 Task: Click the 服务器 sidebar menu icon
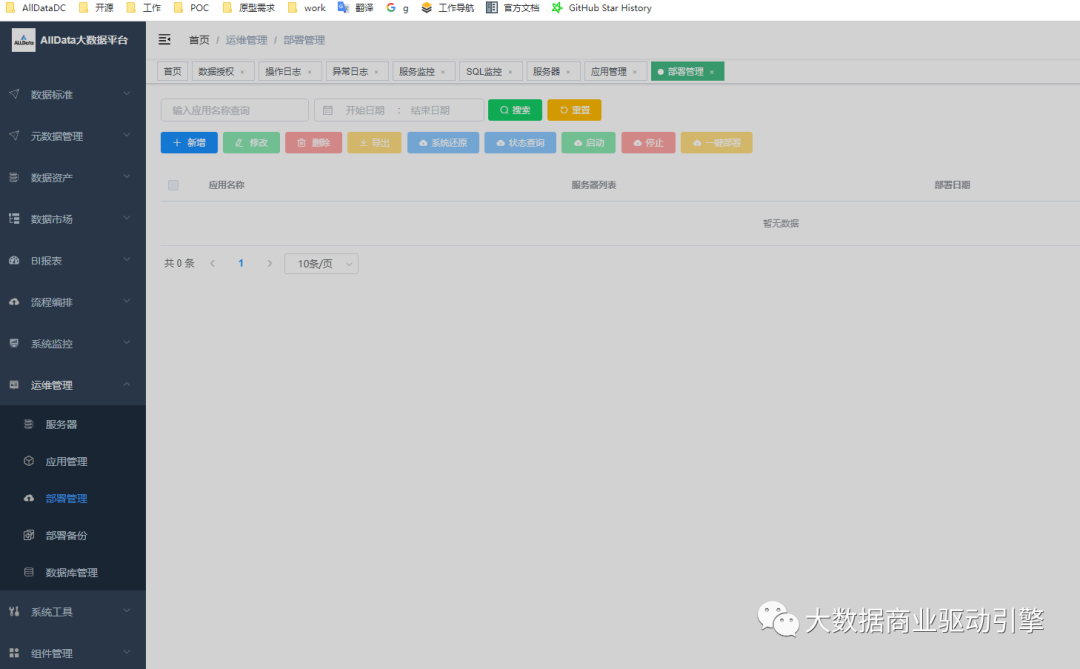click(29, 424)
